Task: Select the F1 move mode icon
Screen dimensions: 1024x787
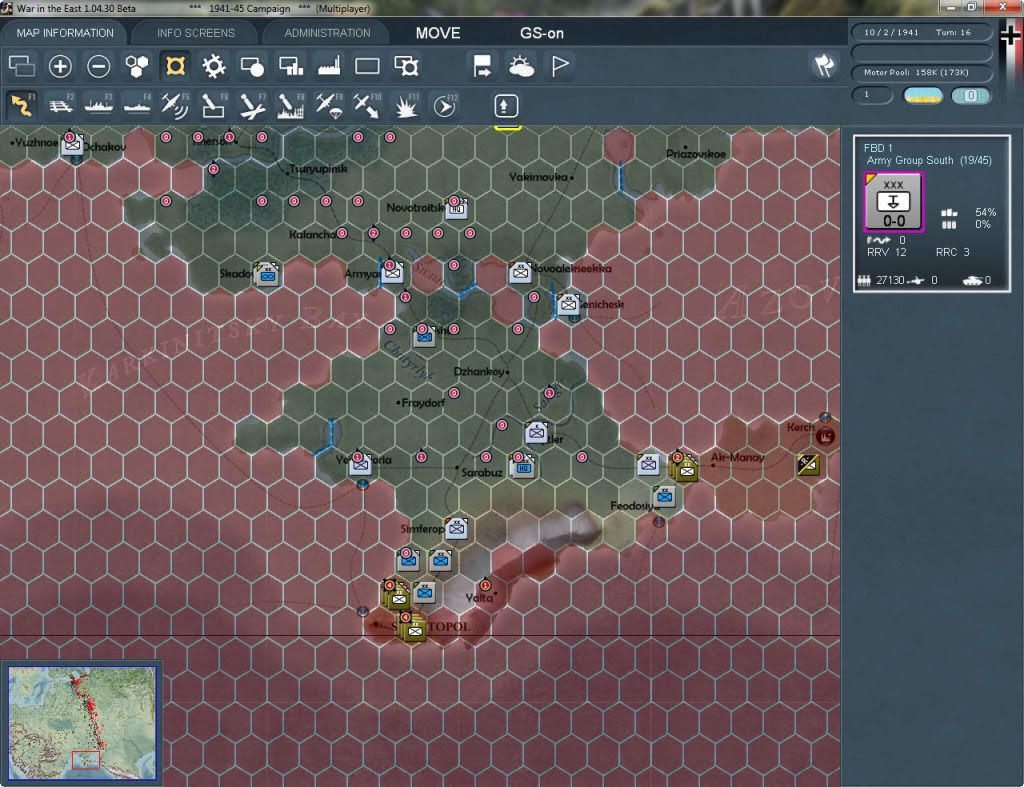Action: (22, 105)
